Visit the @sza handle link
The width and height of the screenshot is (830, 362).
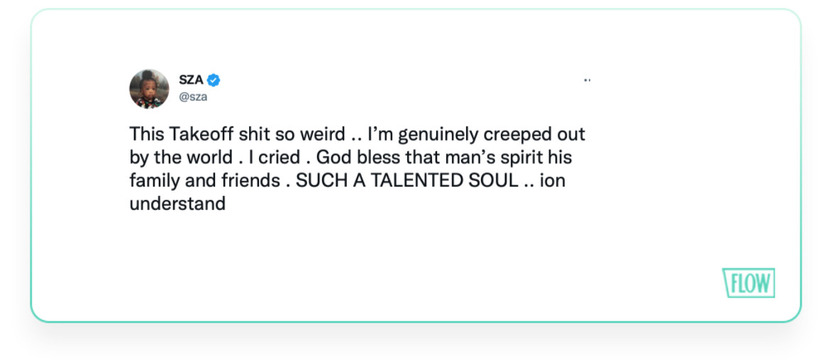[193, 97]
